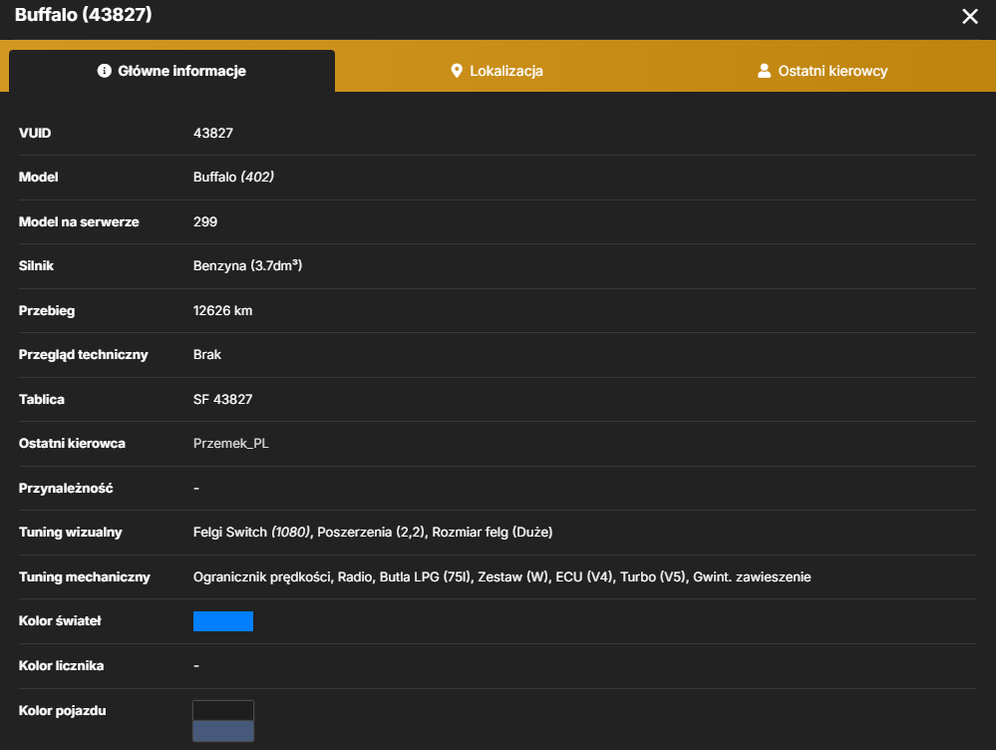Open the Przemek_PL driver profile link
The image size is (996, 750).
231,443
